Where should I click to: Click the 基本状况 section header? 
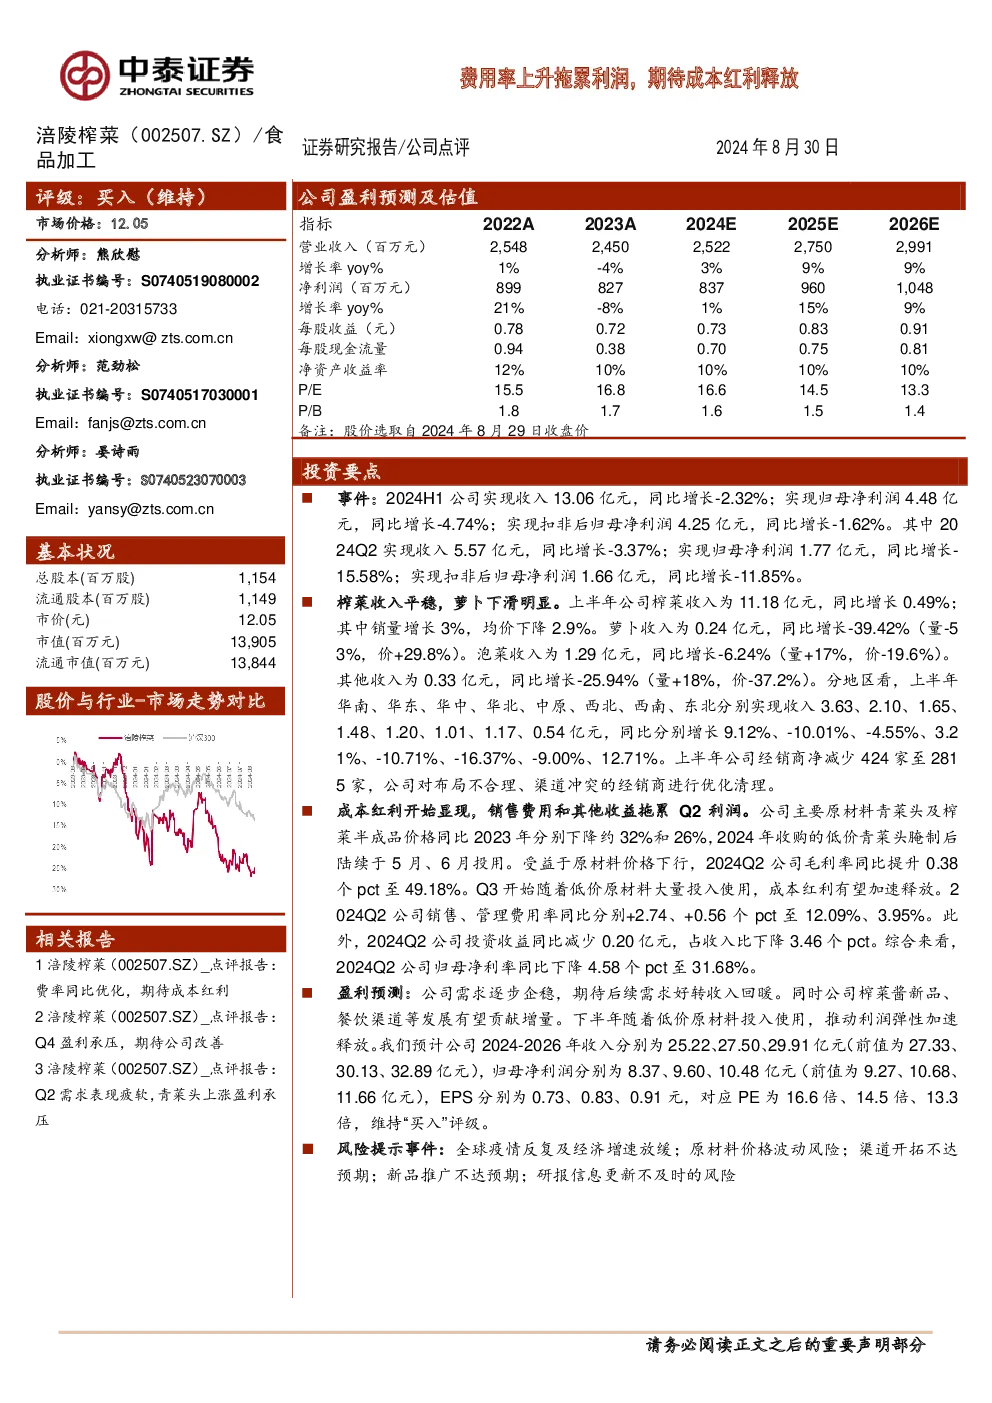point(155,551)
